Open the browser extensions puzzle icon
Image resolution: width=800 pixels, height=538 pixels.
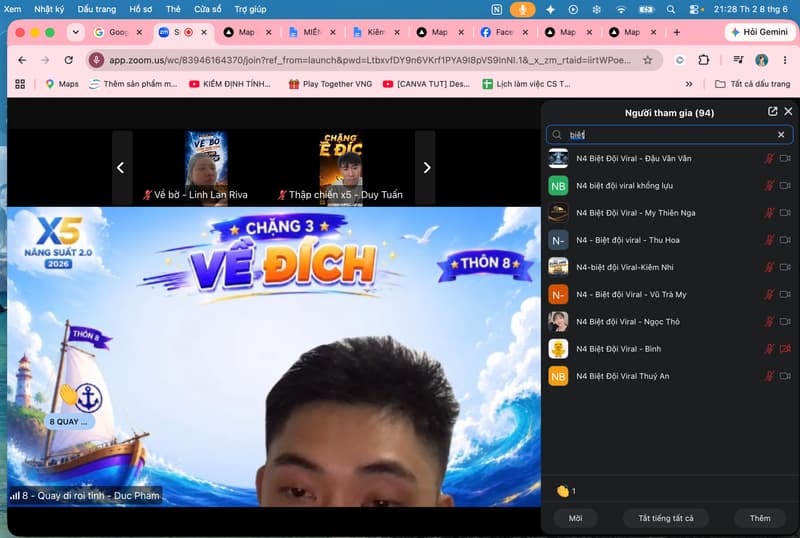(704, 60)
